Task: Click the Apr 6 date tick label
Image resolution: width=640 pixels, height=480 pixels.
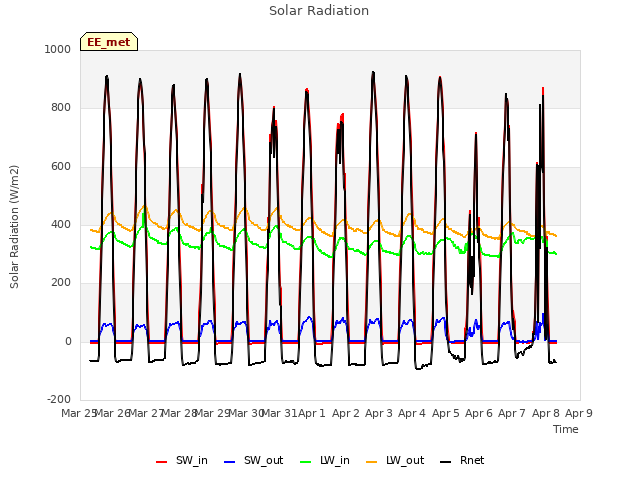Action: (x=479, y=413)
